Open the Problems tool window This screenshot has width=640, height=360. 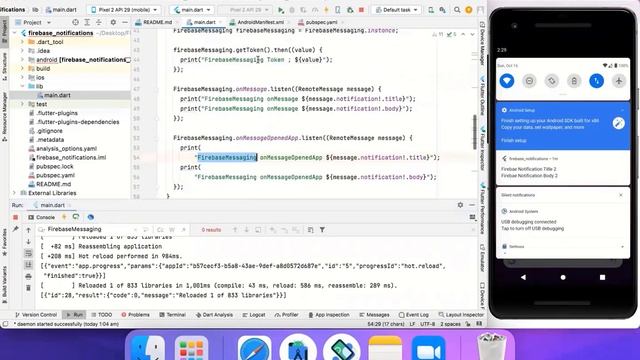pyautogui.click(x=136, y=315)
